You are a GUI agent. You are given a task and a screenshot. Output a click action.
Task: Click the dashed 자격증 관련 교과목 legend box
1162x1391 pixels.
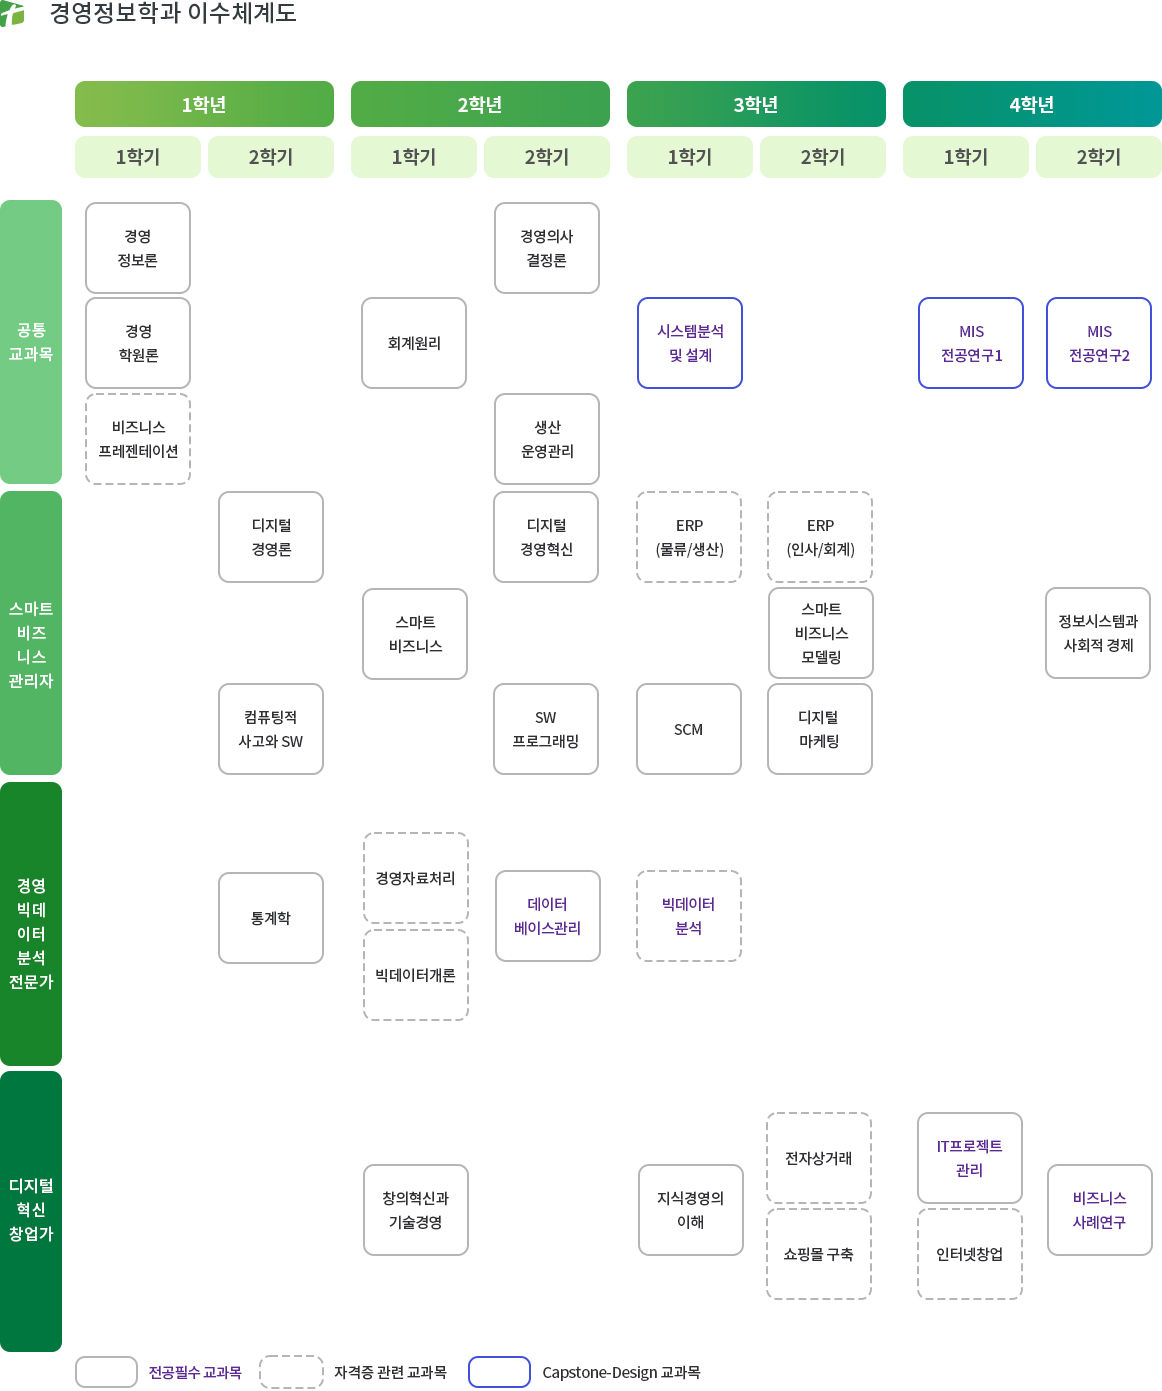click(291, 1372)
